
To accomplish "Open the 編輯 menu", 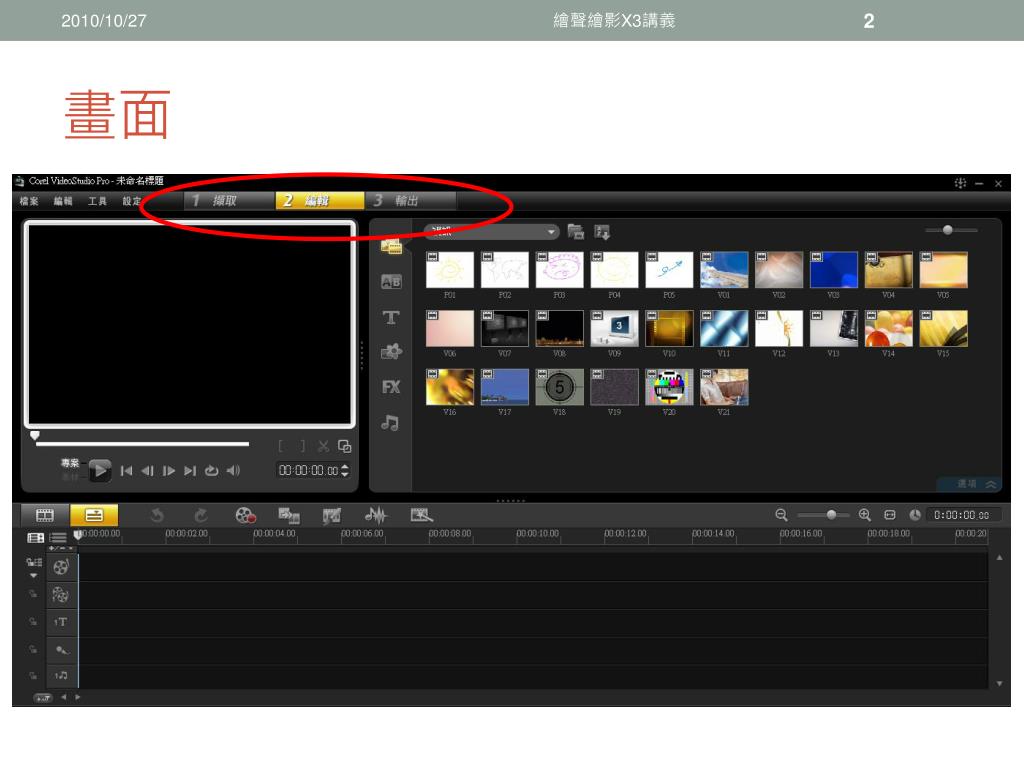I will (63, 201).
